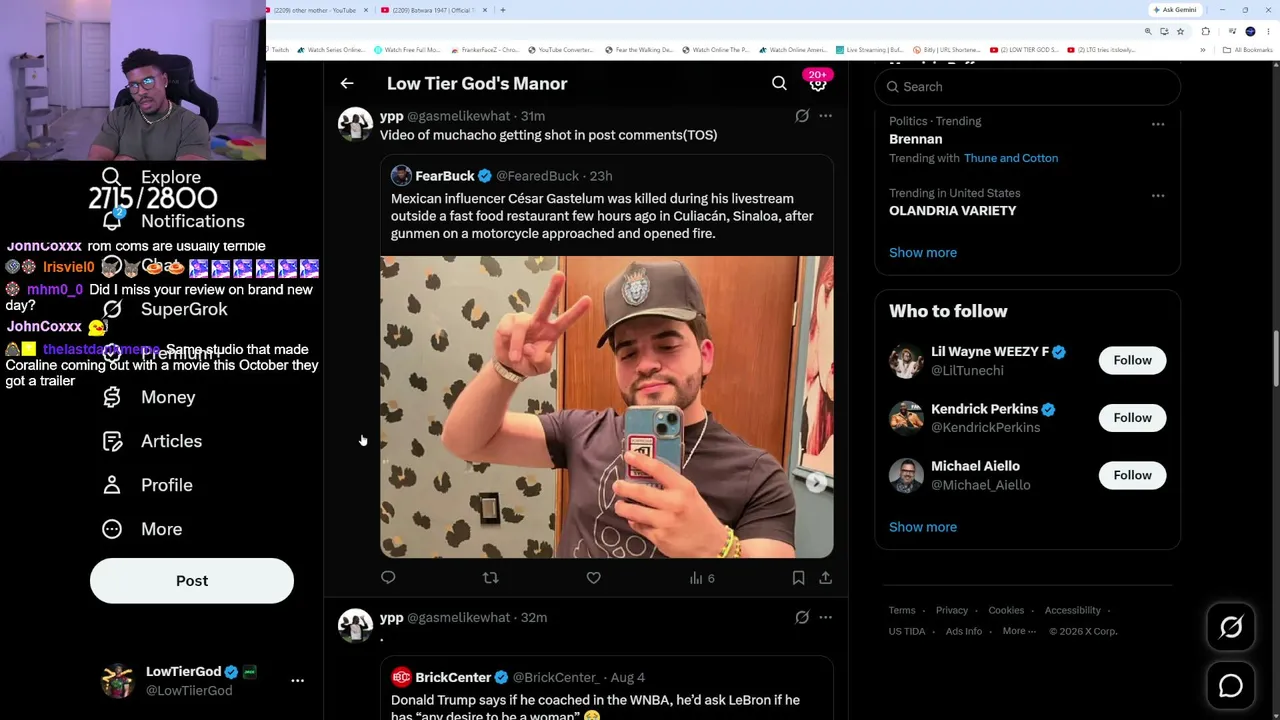Image resolution: width=1280 pixels, height=720 pixels.
Task: Click the ypp username on the 31m post
Action: click(391, 116)
